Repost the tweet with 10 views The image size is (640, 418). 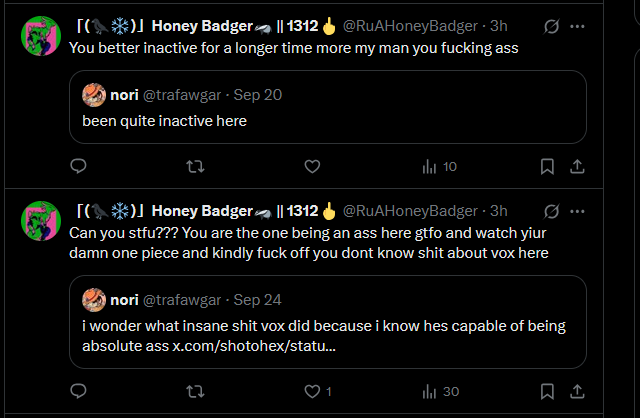point(196,167)
